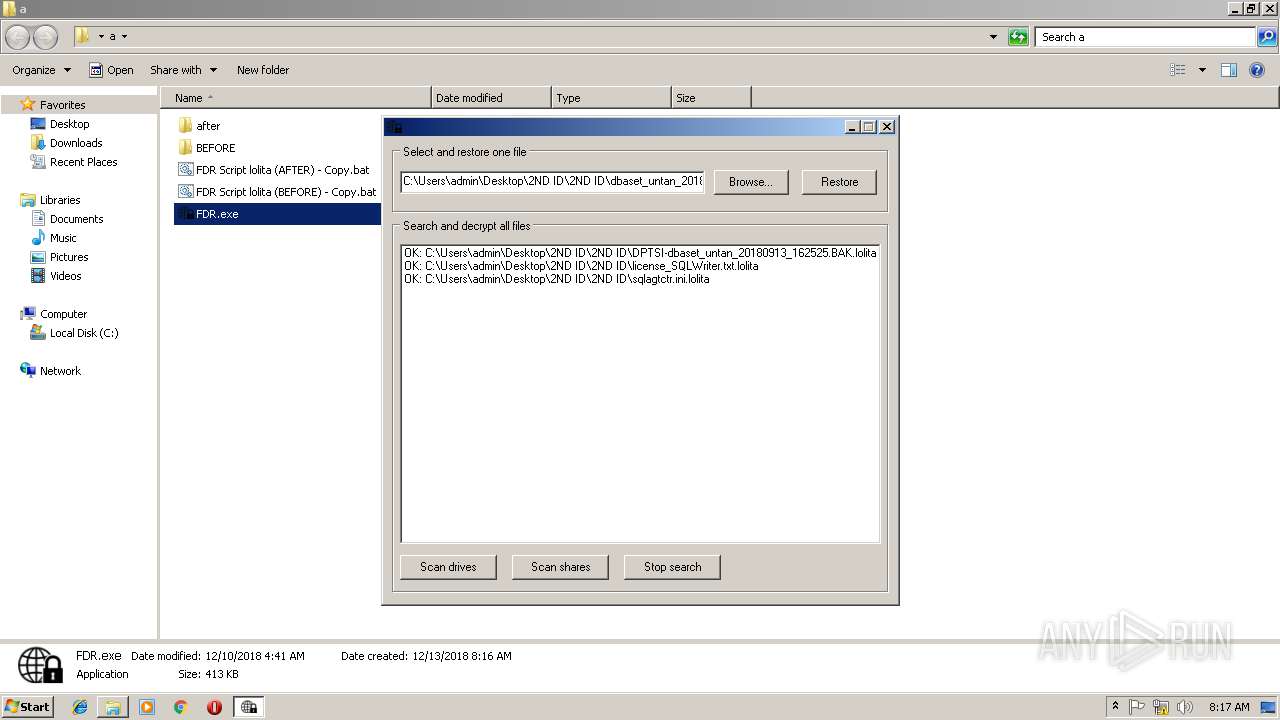Expand address bar history dropdown
Image resolution: width=1280 pixels, height=720 pixels.
[993, 37]
